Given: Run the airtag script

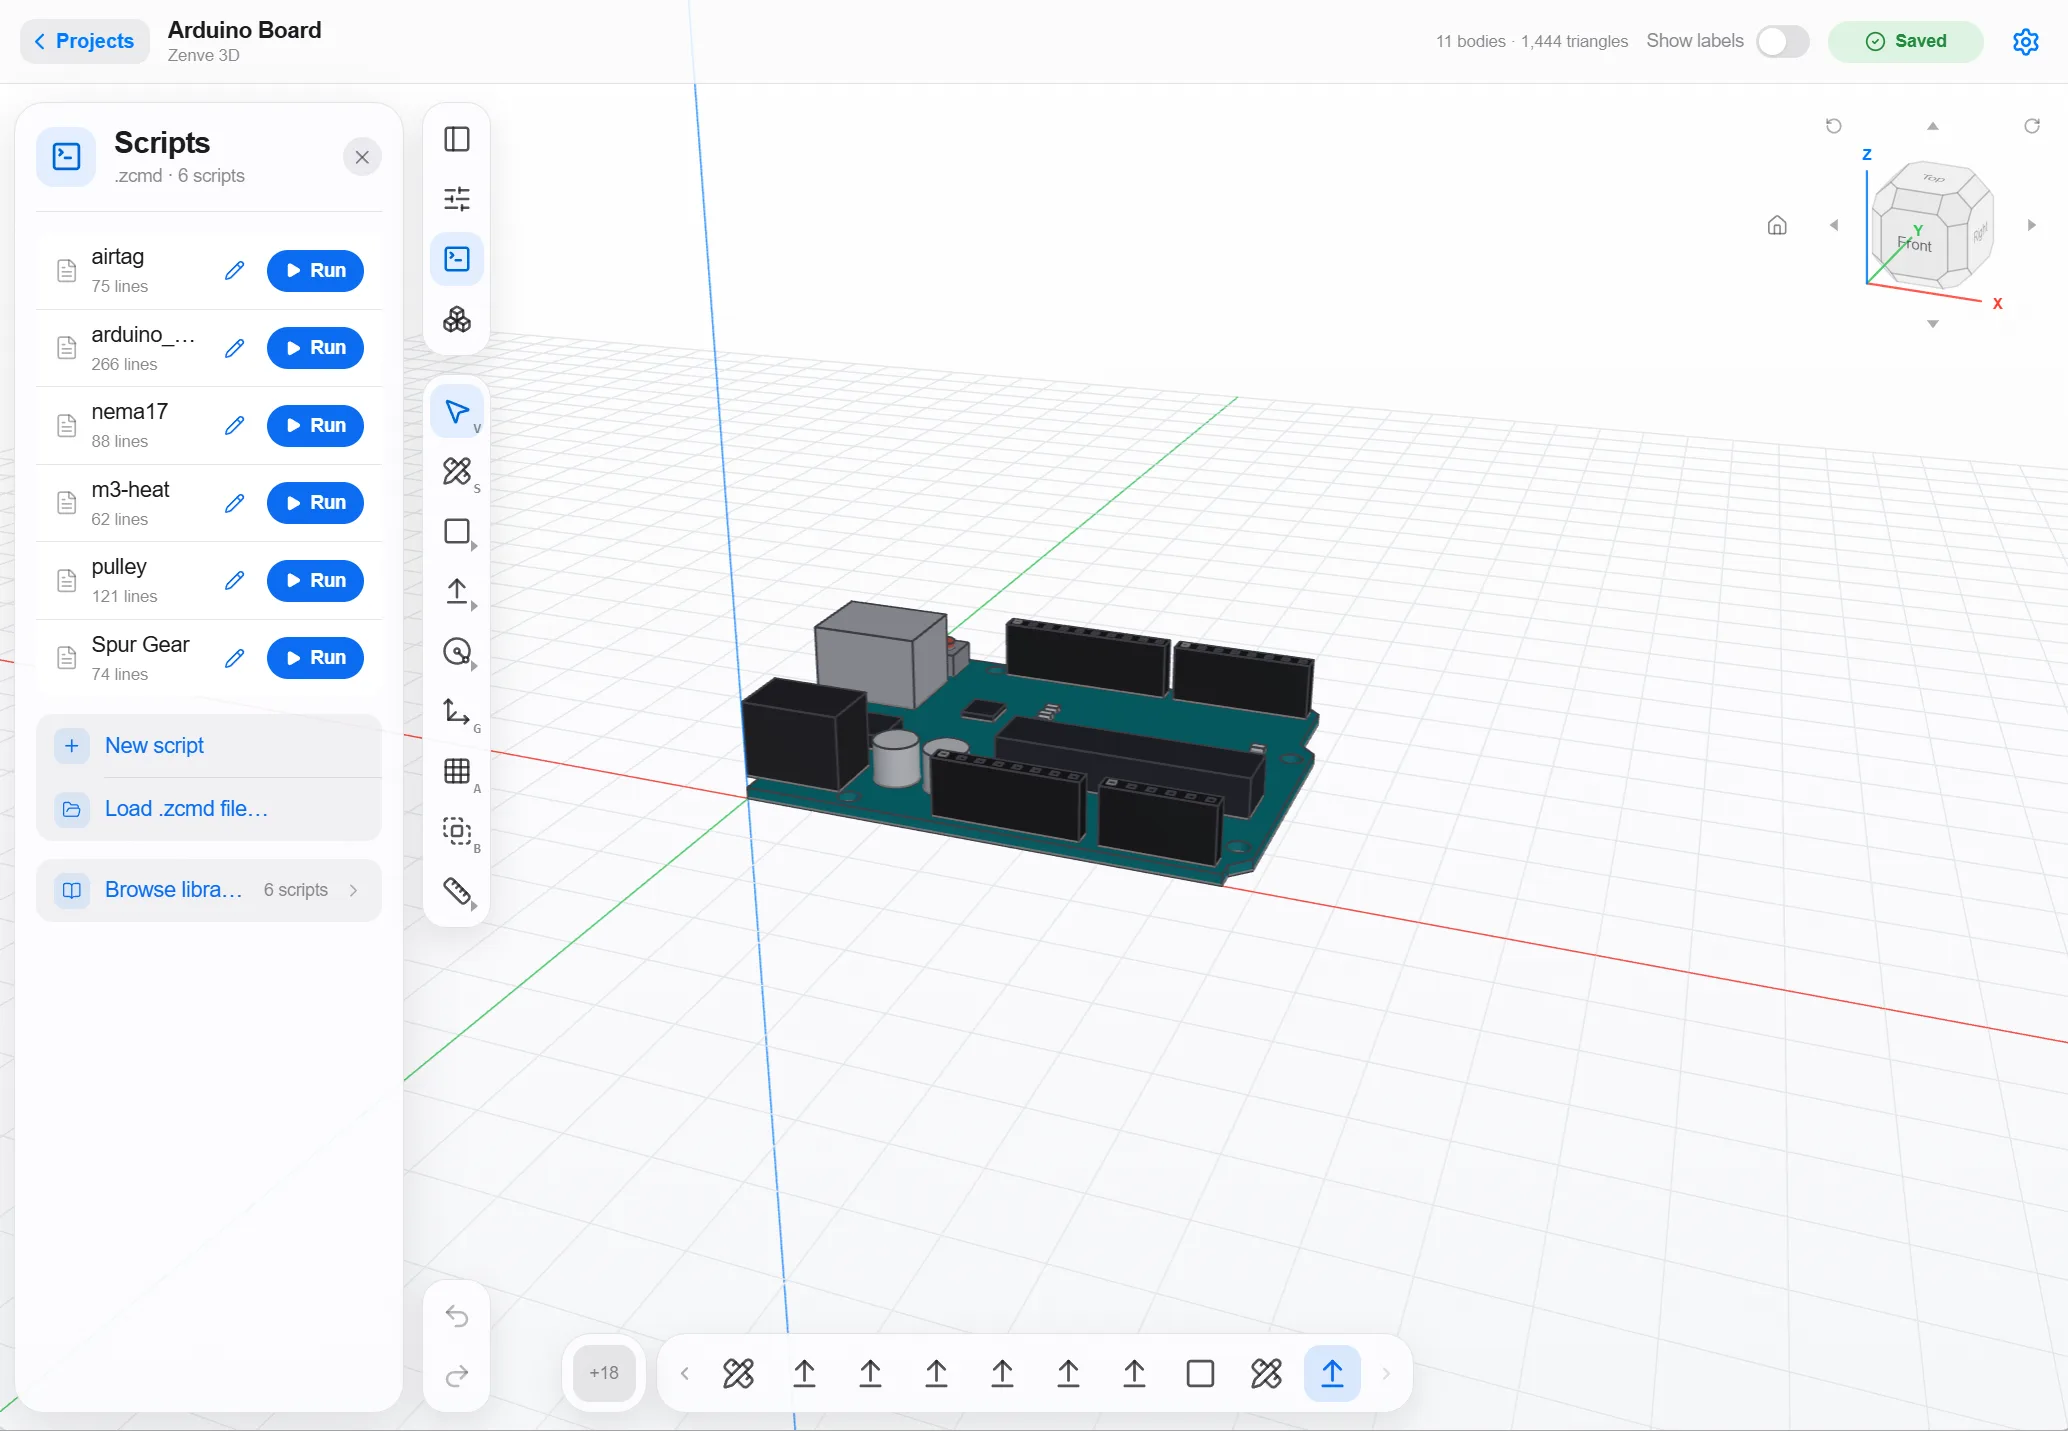Looking at the screenshot, I should (x=315, y=270).
